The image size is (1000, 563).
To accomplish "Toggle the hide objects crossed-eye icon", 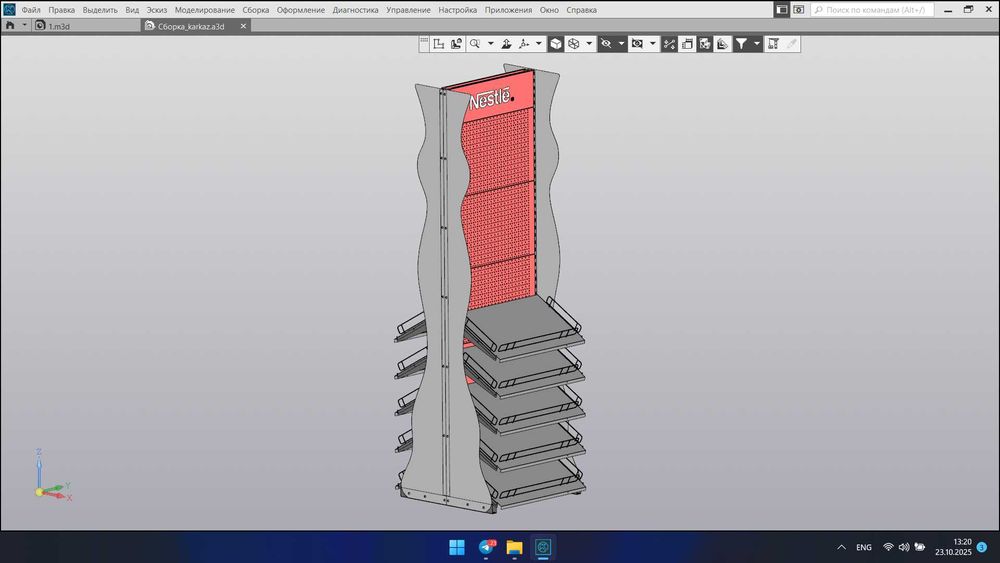I will (605, 44).
